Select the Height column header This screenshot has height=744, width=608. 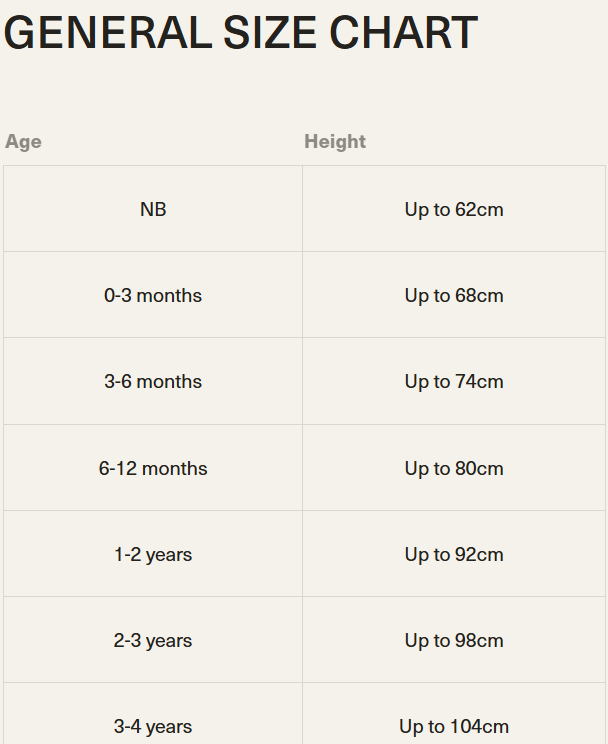click(335, 142)
